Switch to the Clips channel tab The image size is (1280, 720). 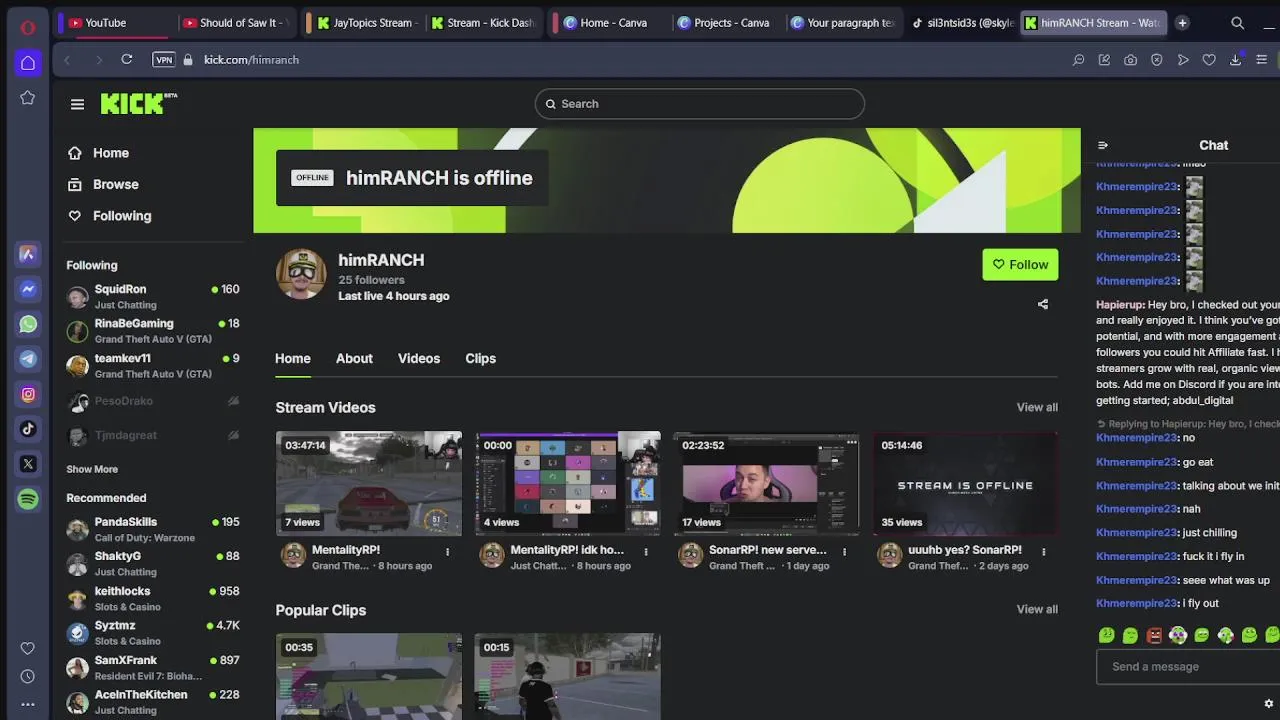coord(480,358)
